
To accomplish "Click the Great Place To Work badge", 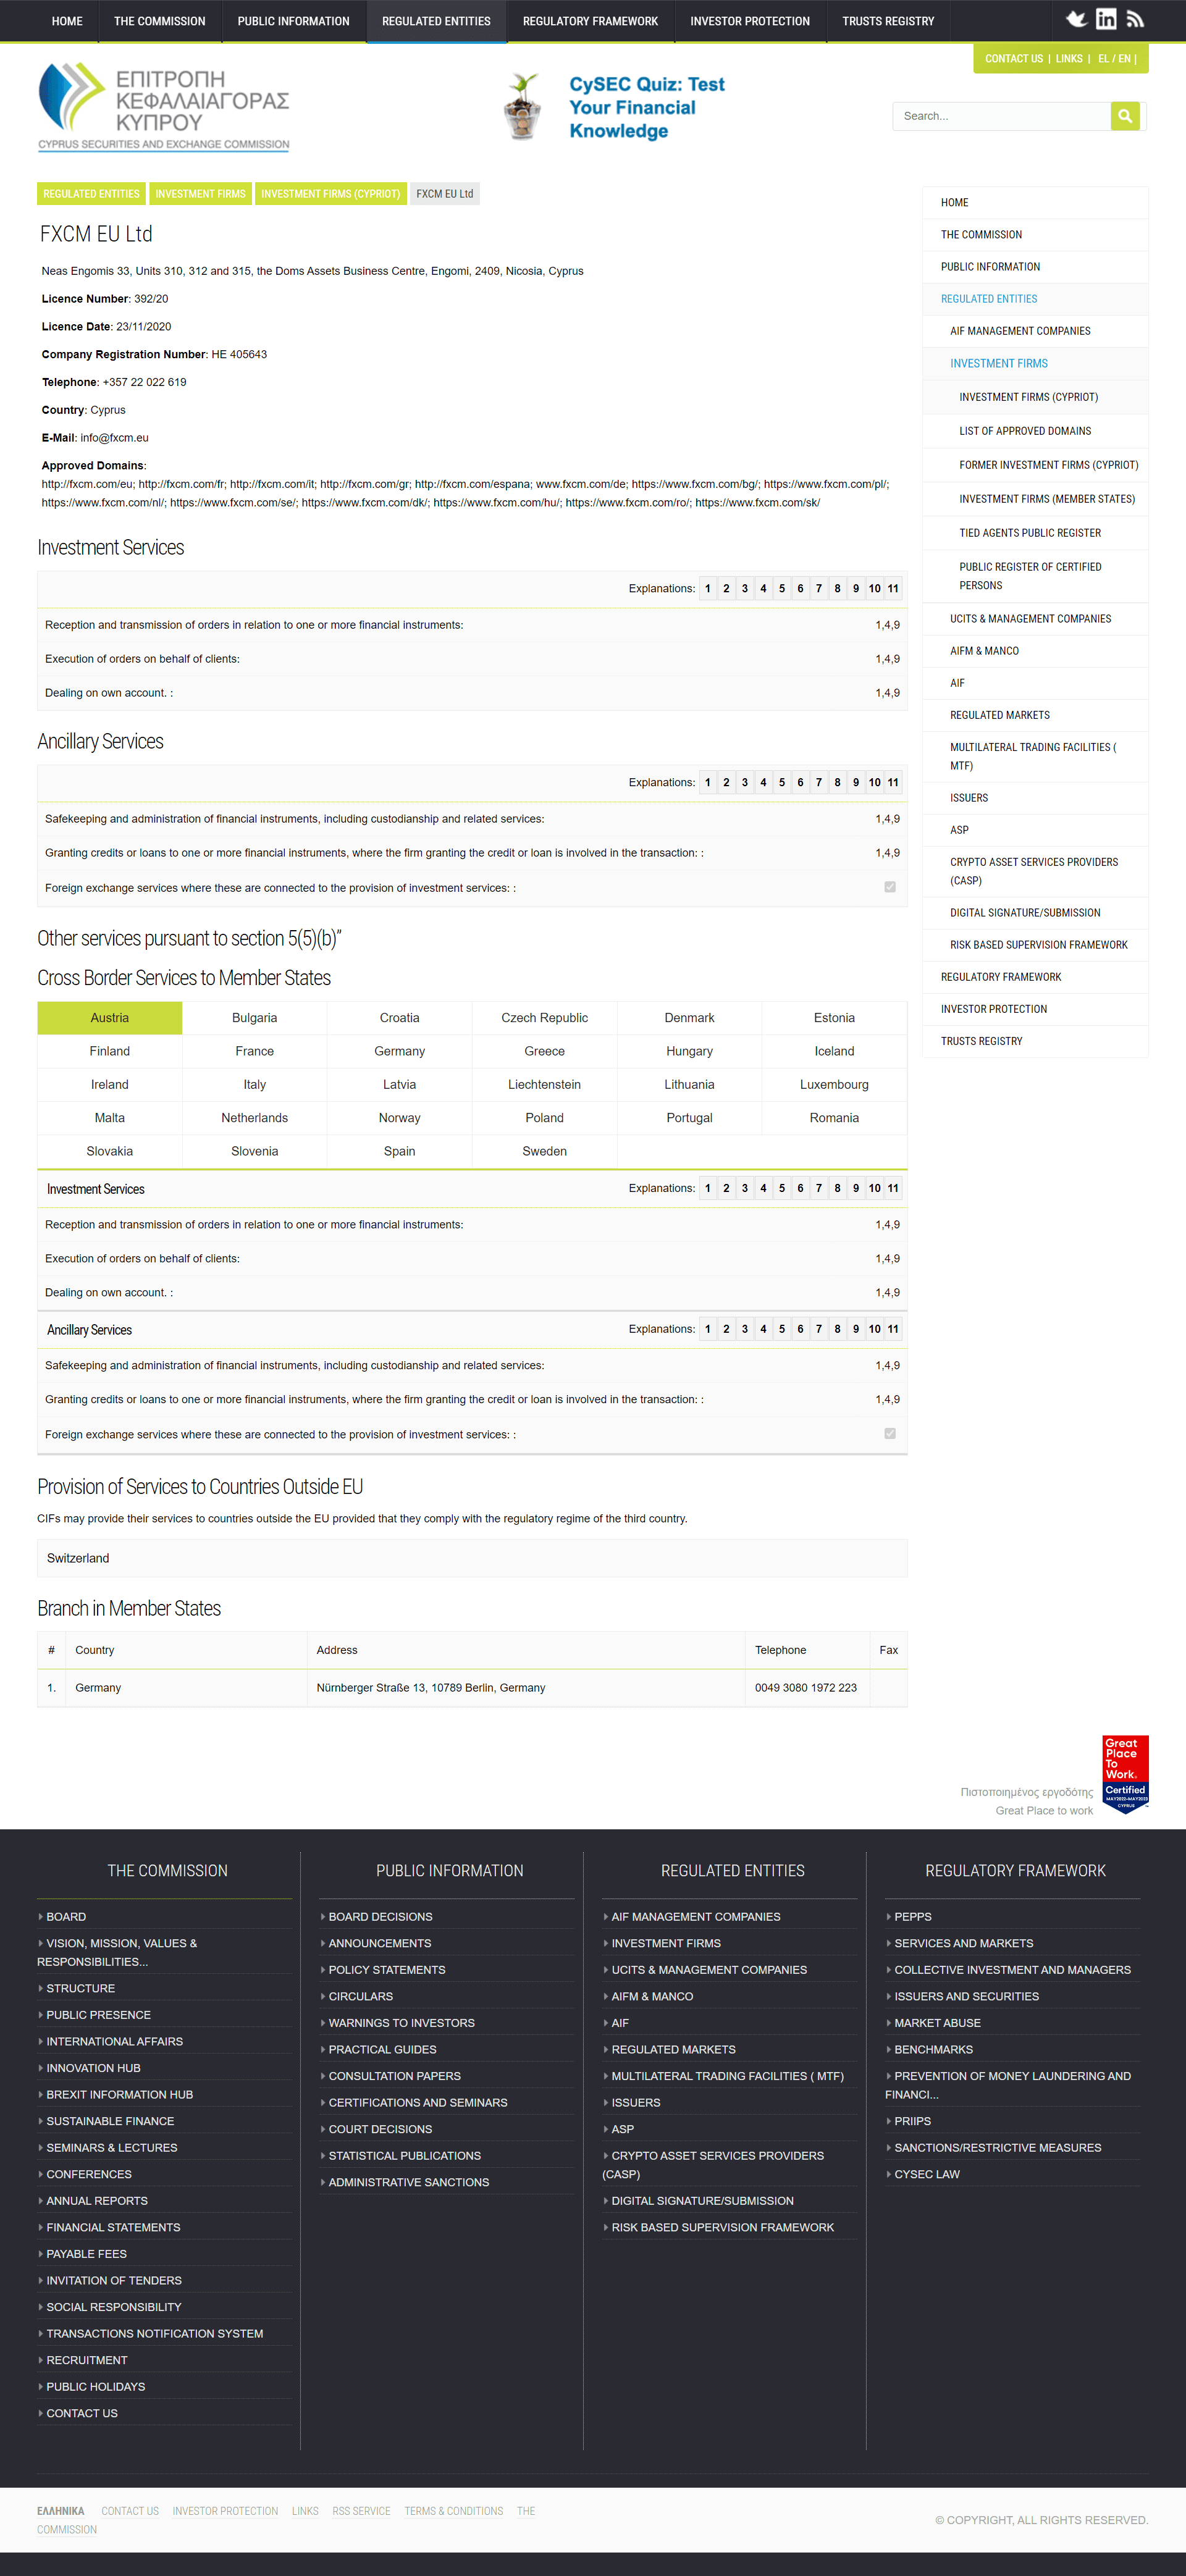I will (1125, 1773).
